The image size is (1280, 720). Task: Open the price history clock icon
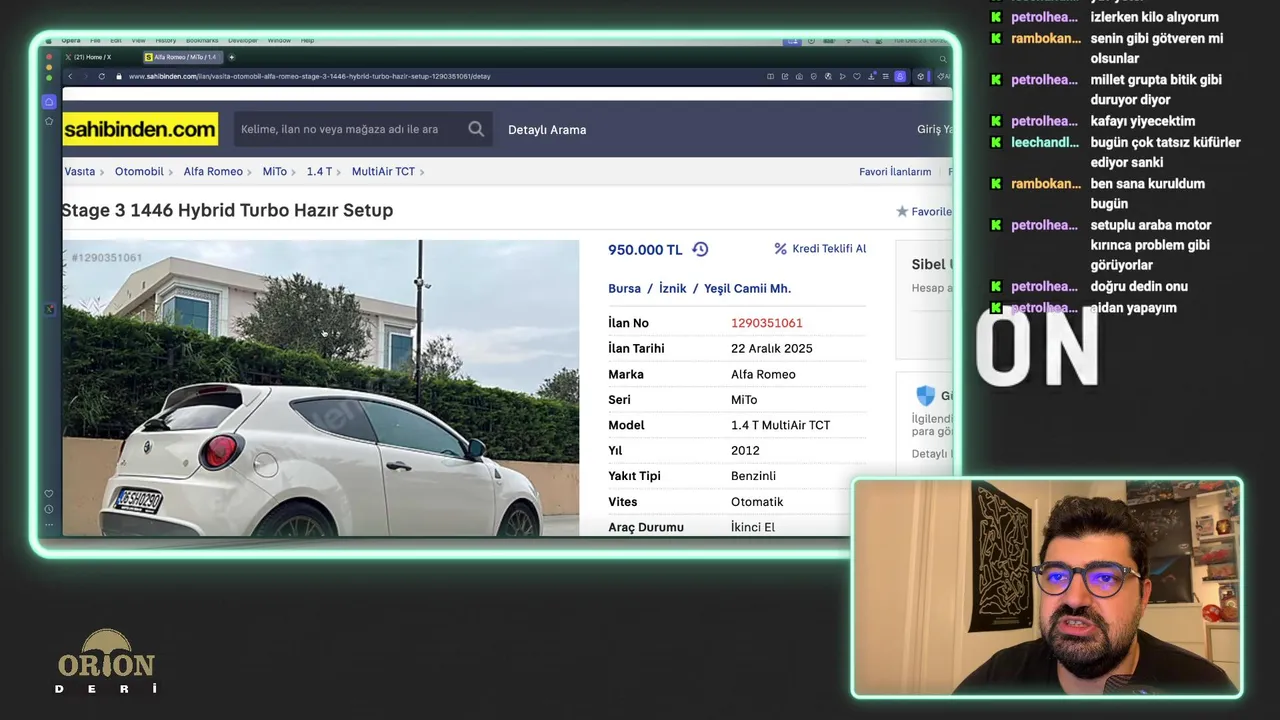point(700,249)
